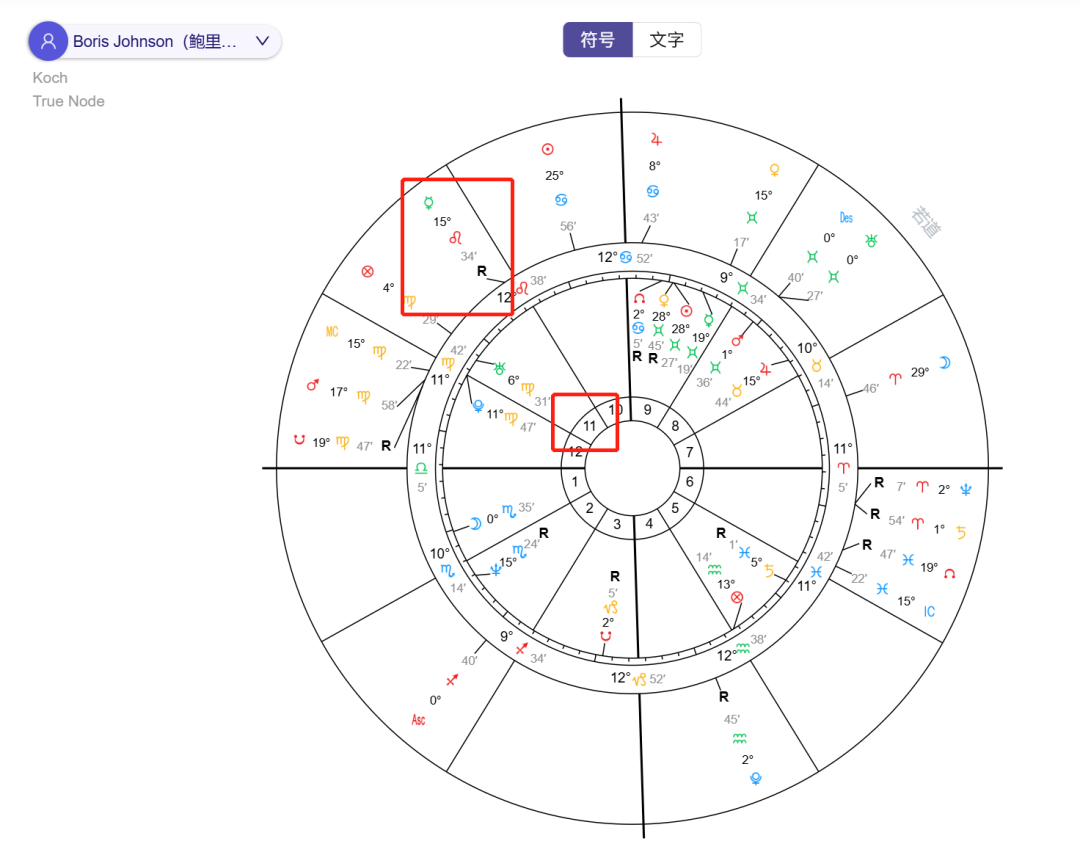Click house number 11 inside the red box
The width and height of the screenshot is (1080, 855).
589,426
